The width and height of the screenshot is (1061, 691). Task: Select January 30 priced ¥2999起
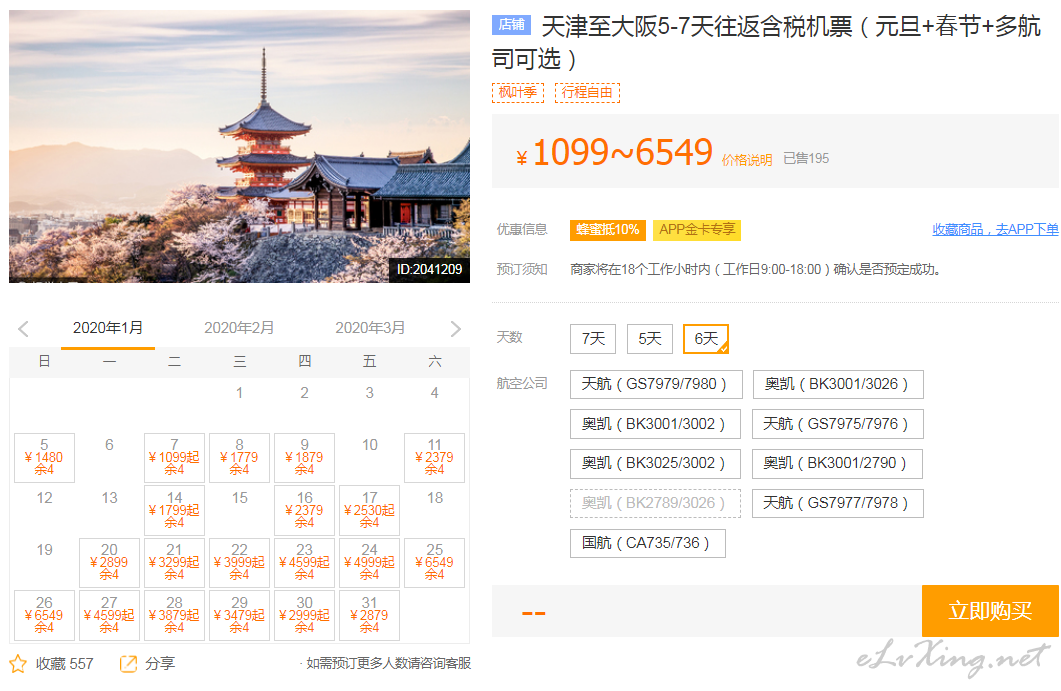(304, 615)
